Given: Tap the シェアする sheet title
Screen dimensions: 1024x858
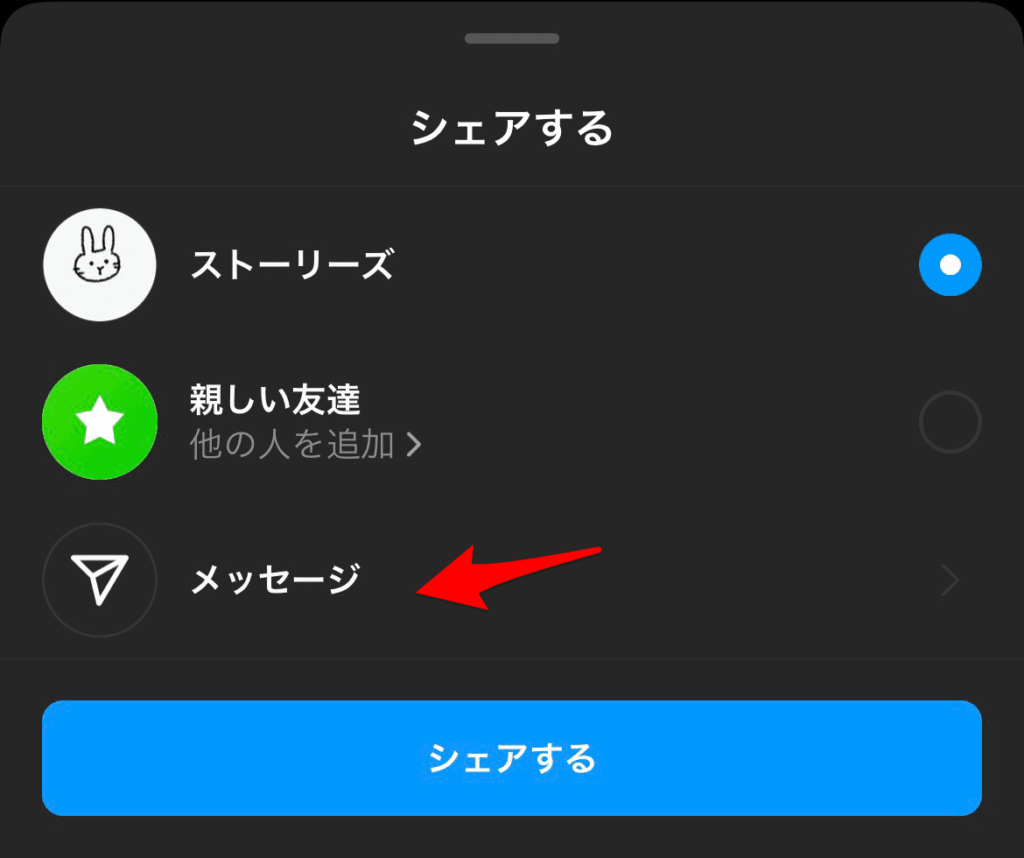Looking at the screenshot, I should pyautogui.click(x=512, y=128).
